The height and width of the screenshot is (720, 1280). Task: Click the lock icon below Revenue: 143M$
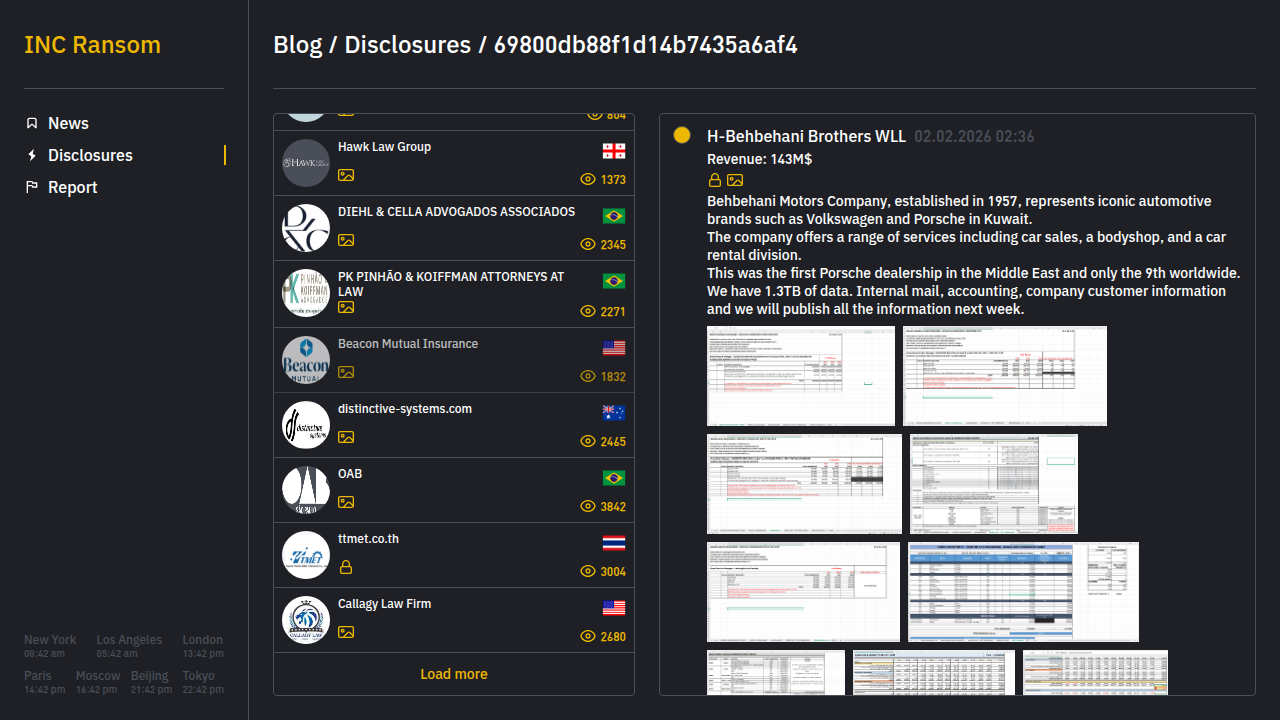point(715,180)
